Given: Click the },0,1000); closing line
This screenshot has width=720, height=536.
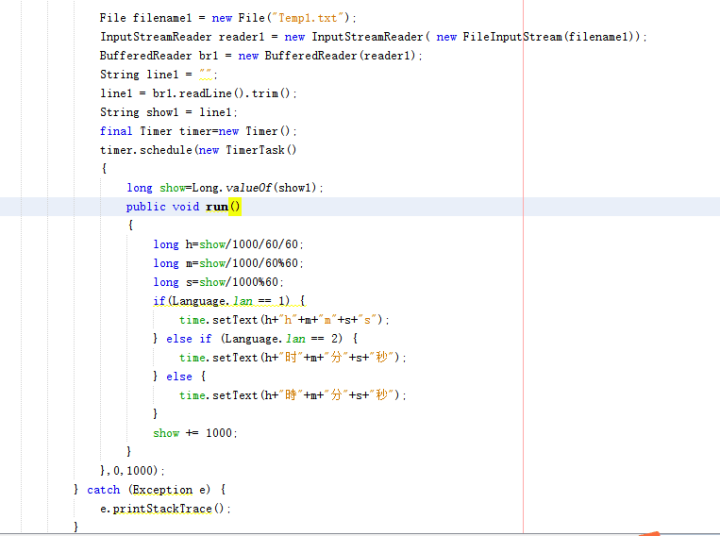Looking at the screenshot, I should point(132,470).
